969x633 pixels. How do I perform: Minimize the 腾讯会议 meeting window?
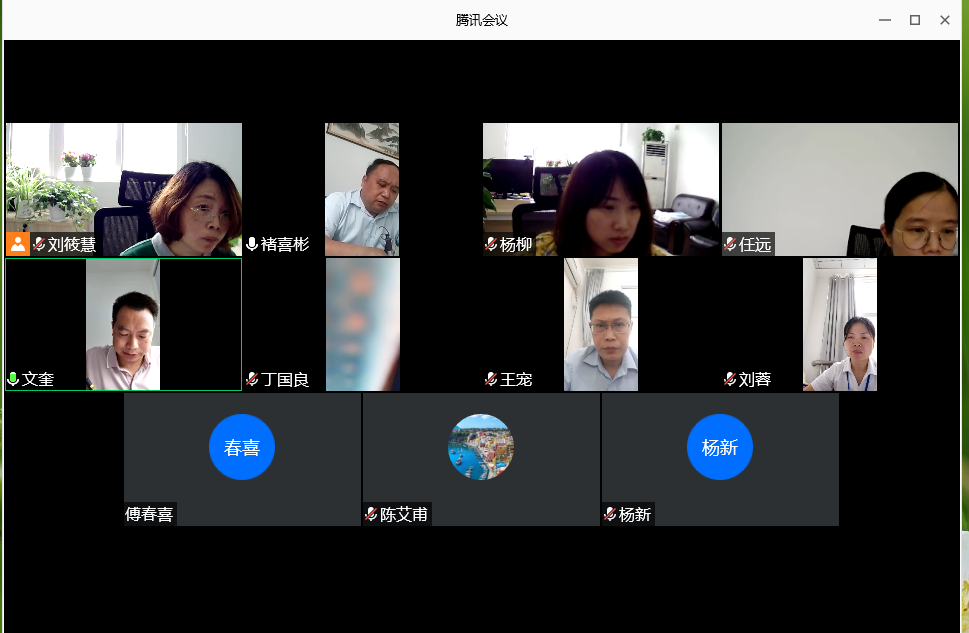coord(884,20)
